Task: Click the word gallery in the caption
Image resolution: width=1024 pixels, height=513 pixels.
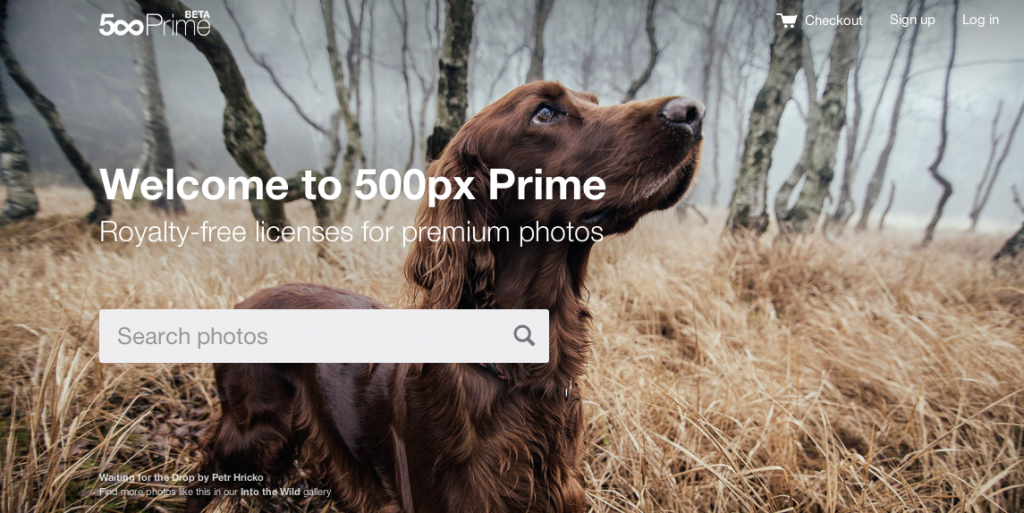Action: [x=317, y=492]
